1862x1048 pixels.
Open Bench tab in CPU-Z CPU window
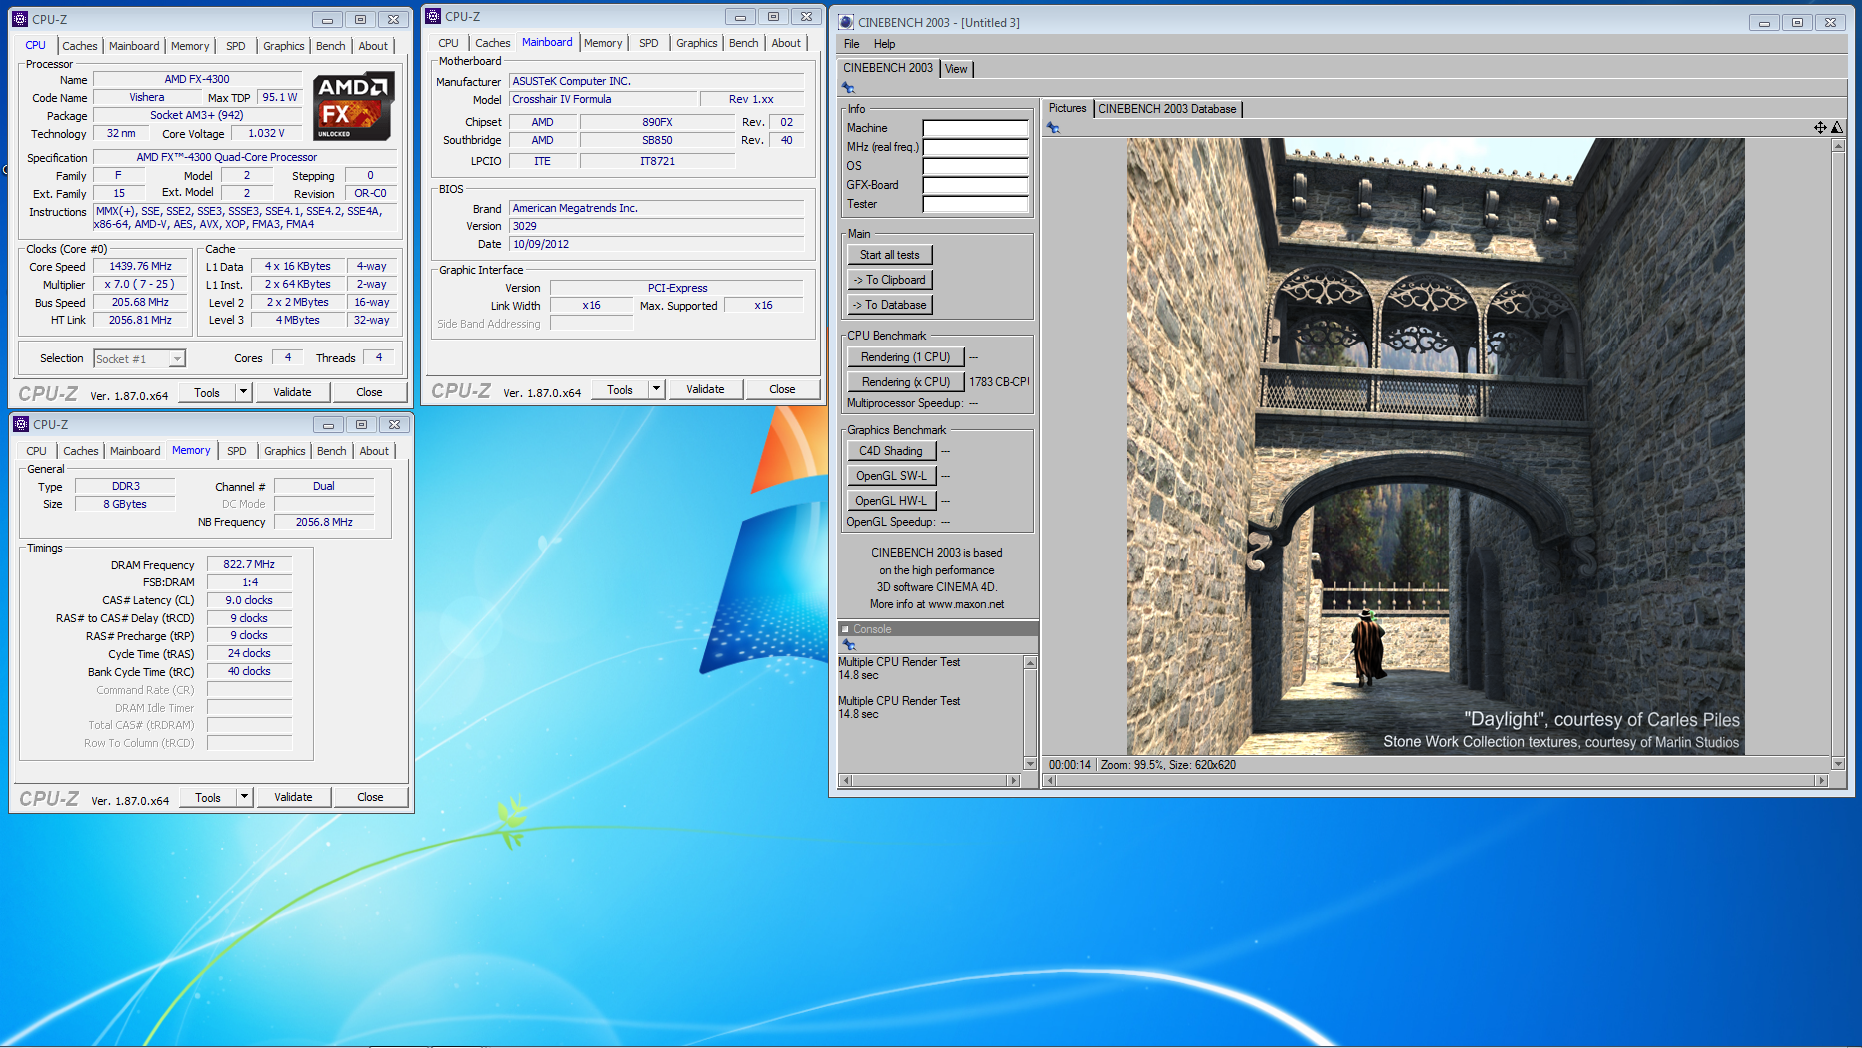330,46
